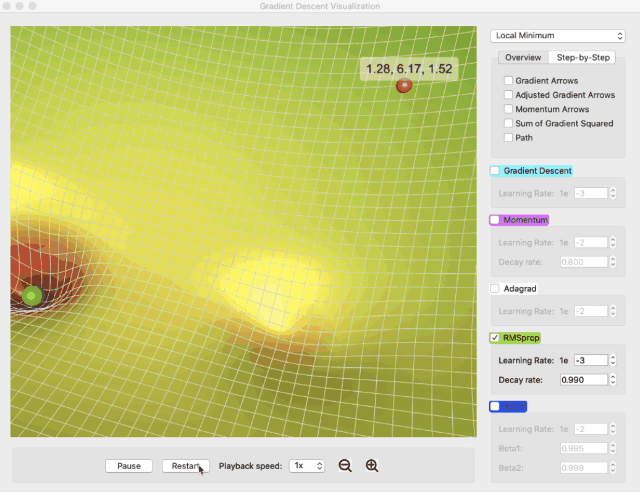Switch to the Overview tab
640x492 pixels.
coord(523,58)
